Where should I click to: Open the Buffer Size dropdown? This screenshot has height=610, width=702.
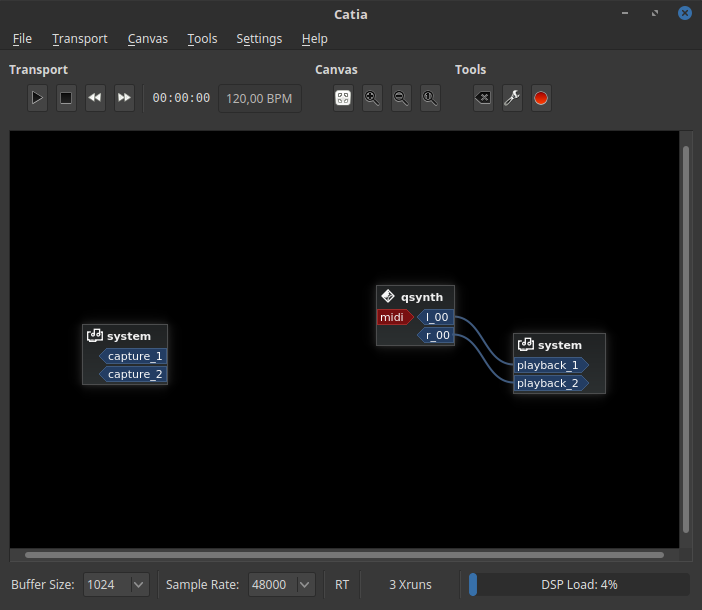[116, 584]
